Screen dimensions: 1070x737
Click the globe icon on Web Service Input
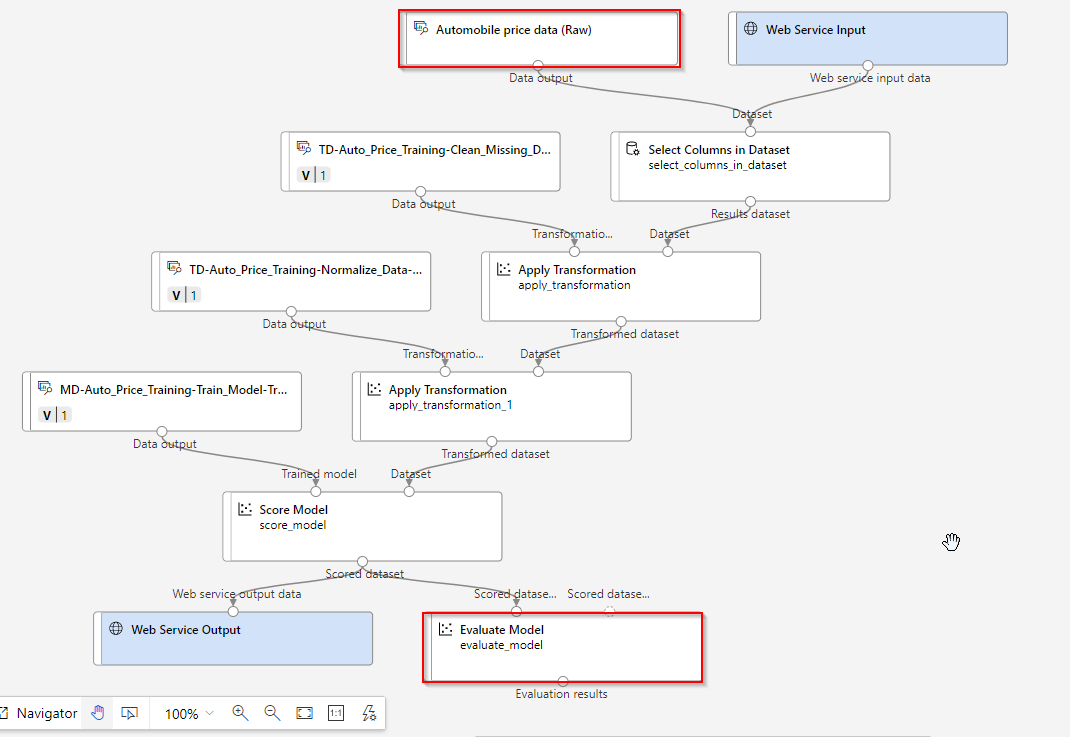click(750, 29)
